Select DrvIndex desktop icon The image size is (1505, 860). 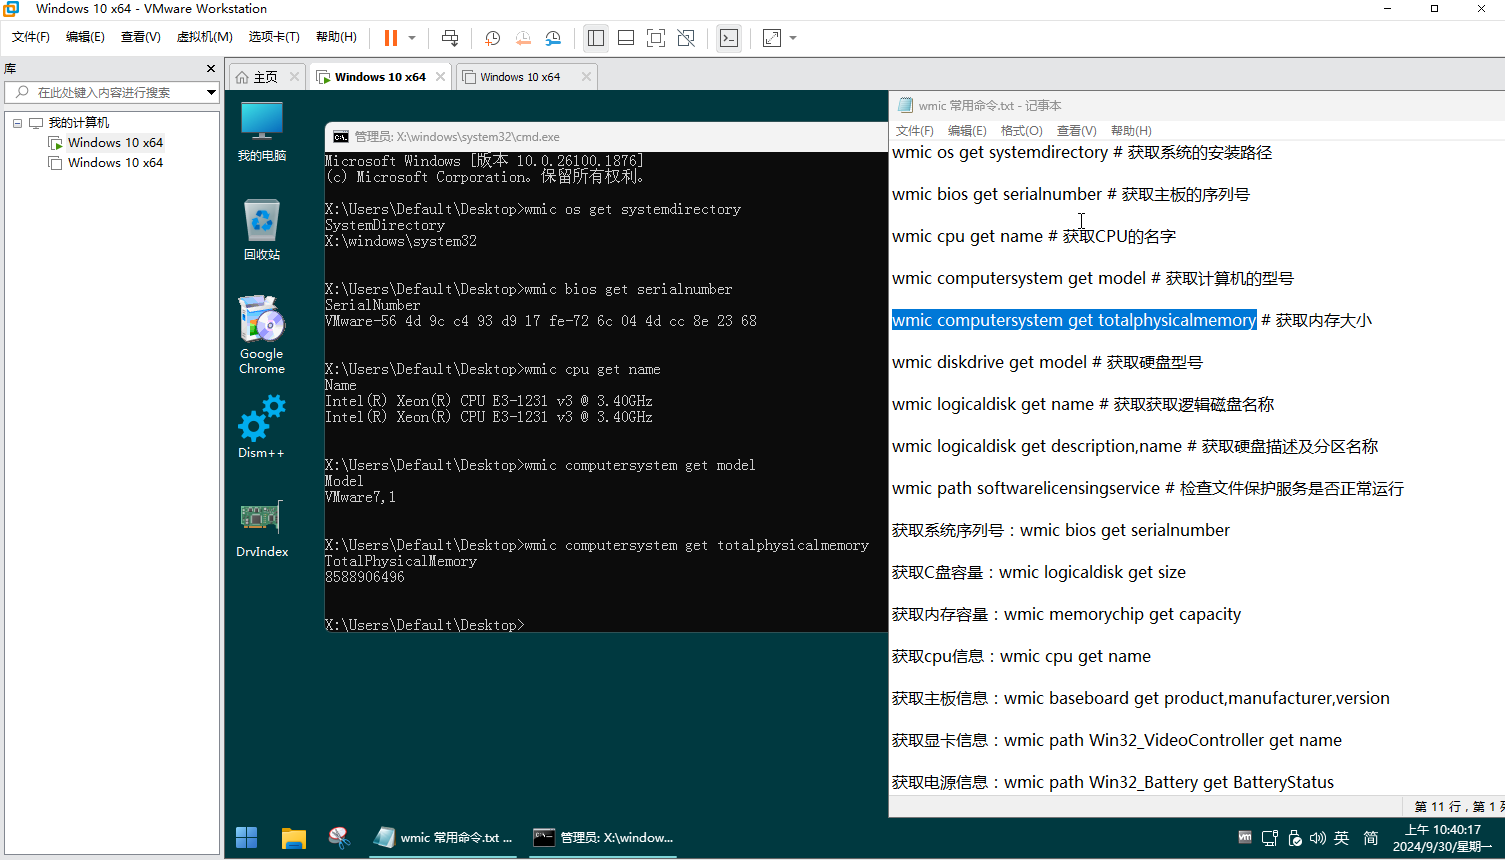click(x=261, y=528)
